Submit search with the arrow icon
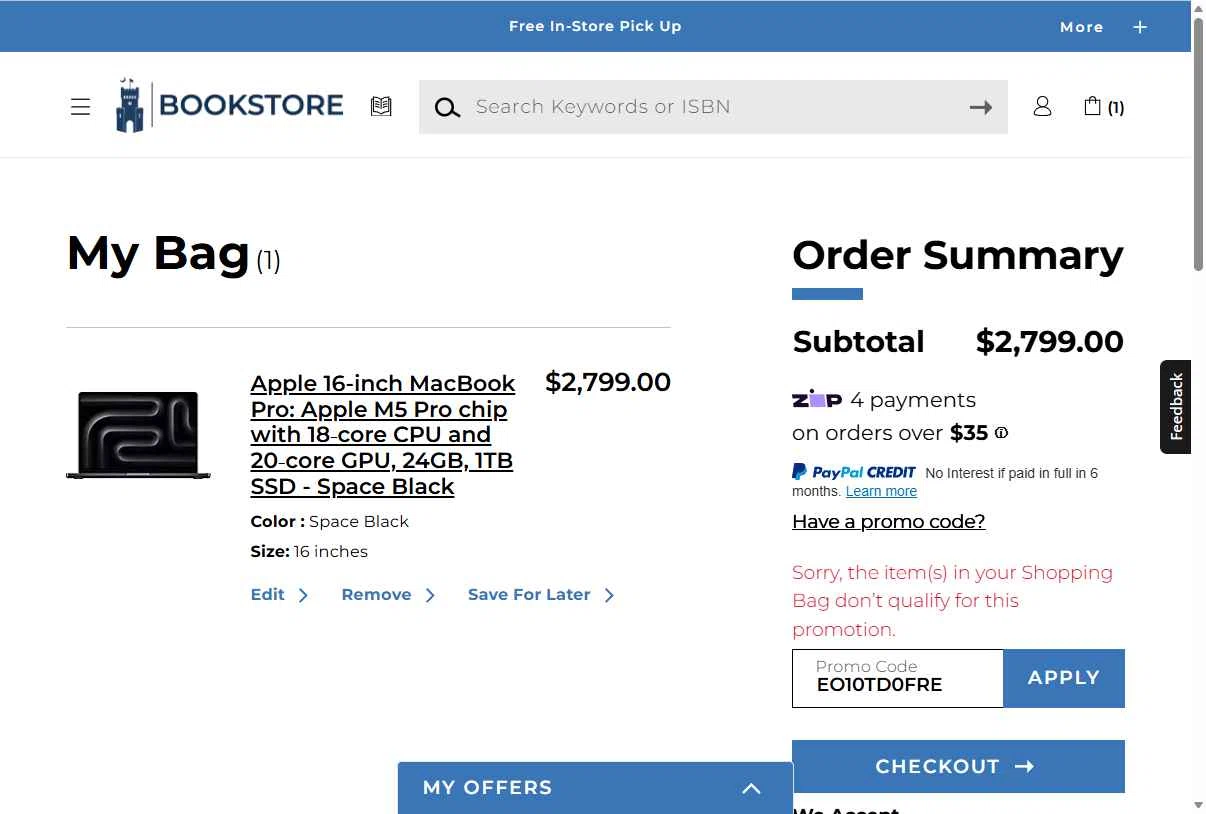 (981, 107)
